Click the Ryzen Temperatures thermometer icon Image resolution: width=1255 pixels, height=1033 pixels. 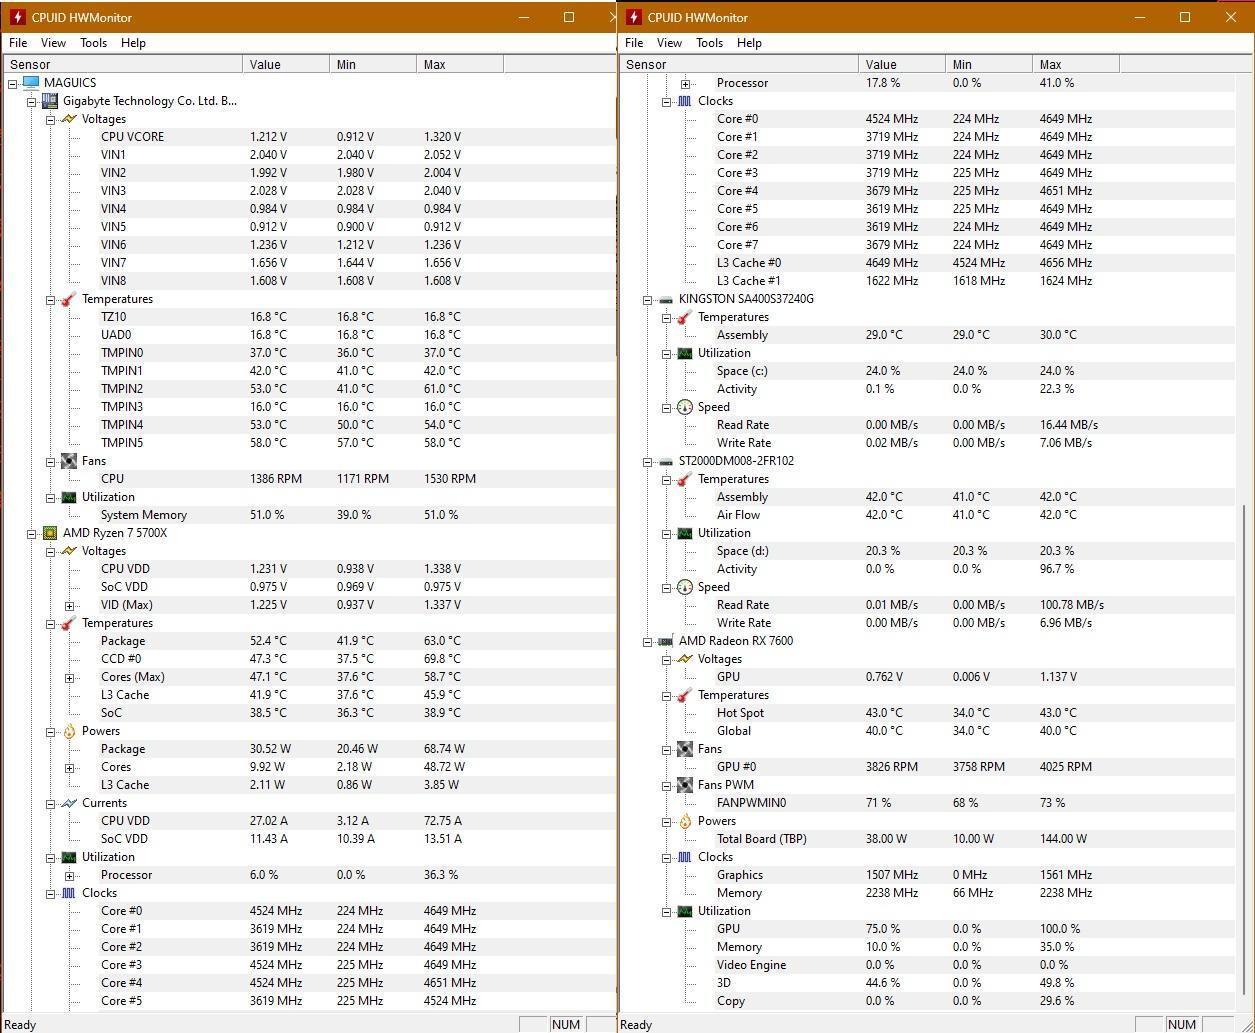click(68, 623)
